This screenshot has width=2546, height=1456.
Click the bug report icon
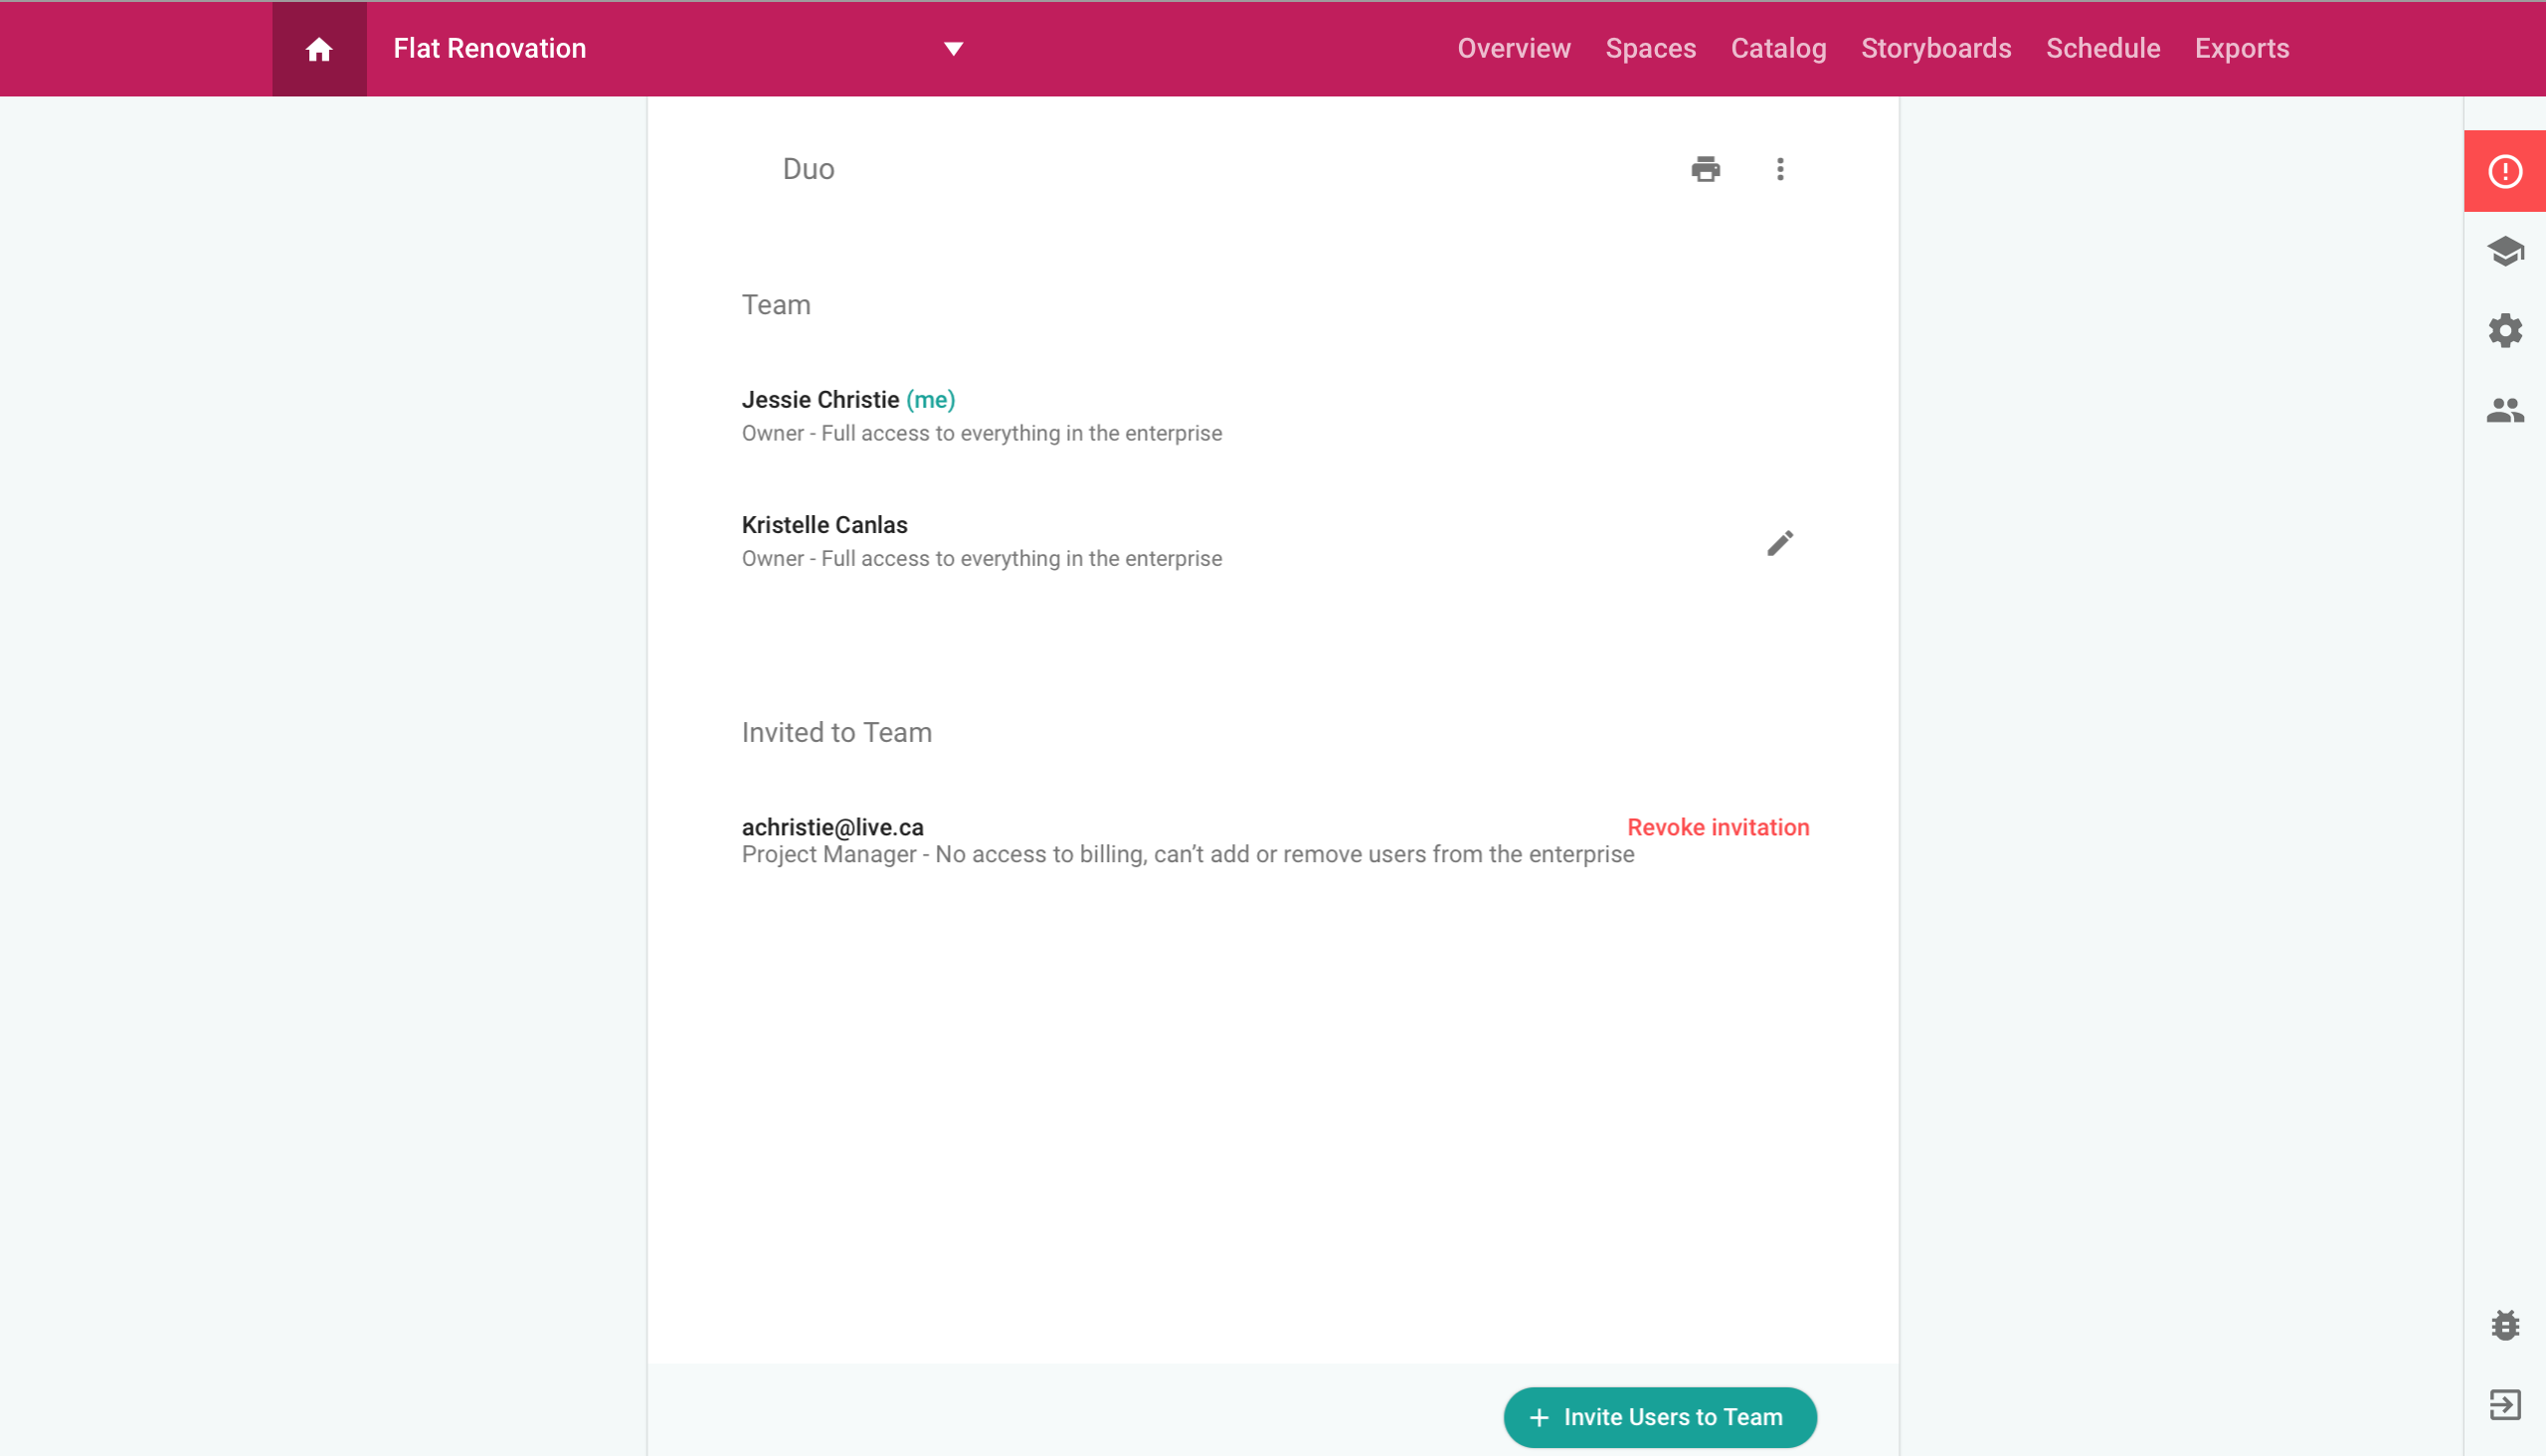pos(2504,1325)
